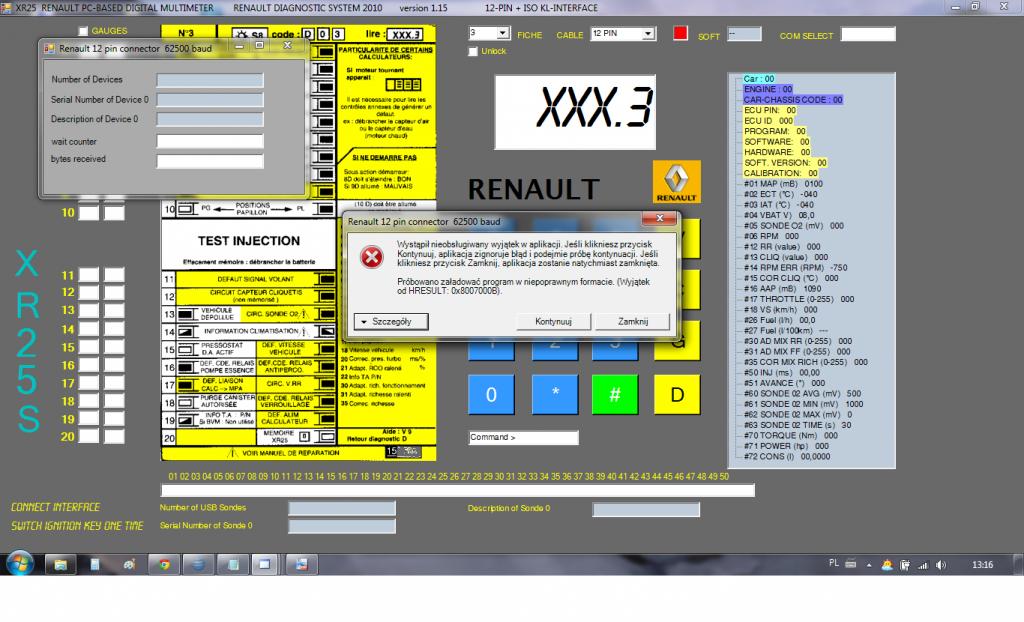The width and height of the screenshot is (1024, 622).
Task: Click the blue asterisk keypad button
Action: point(555,394)
